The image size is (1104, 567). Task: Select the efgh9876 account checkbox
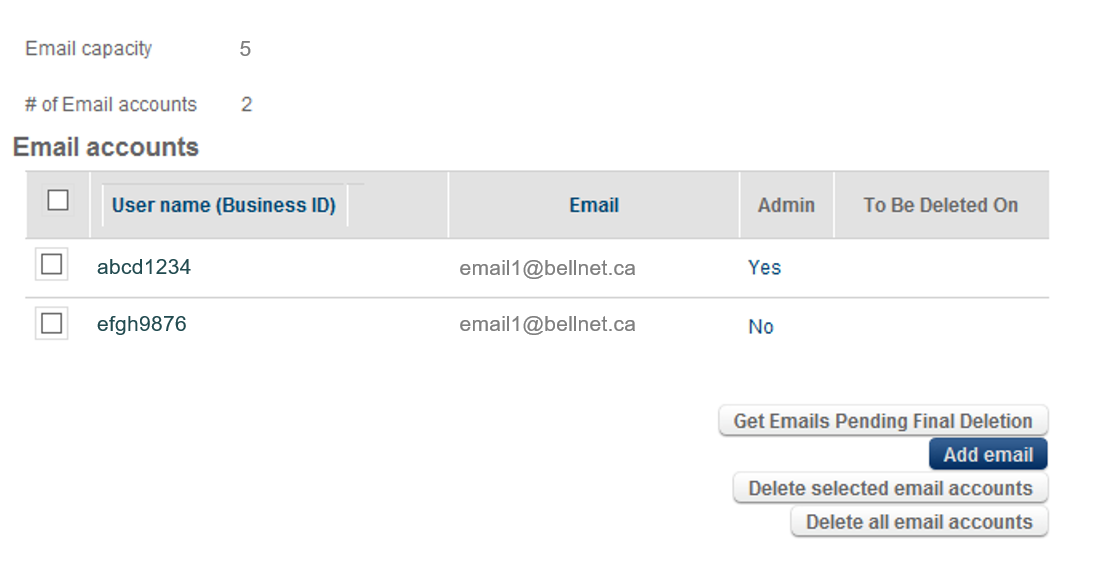click(51, 324)
